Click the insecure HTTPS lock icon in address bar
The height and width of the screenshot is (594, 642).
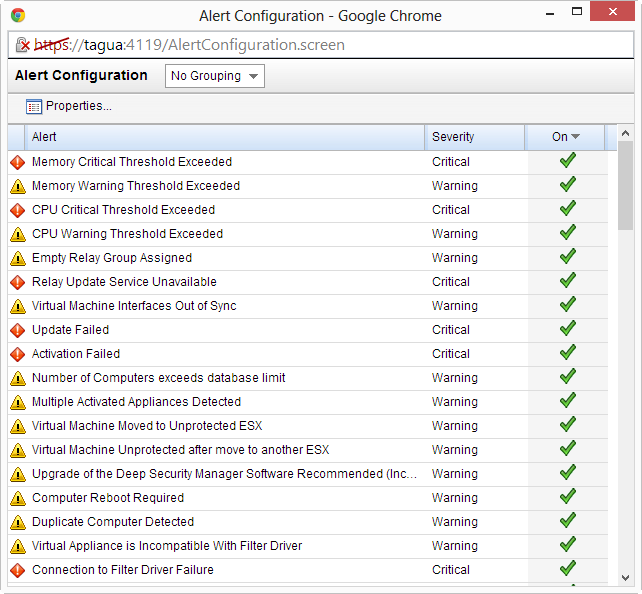pos(23,46)
